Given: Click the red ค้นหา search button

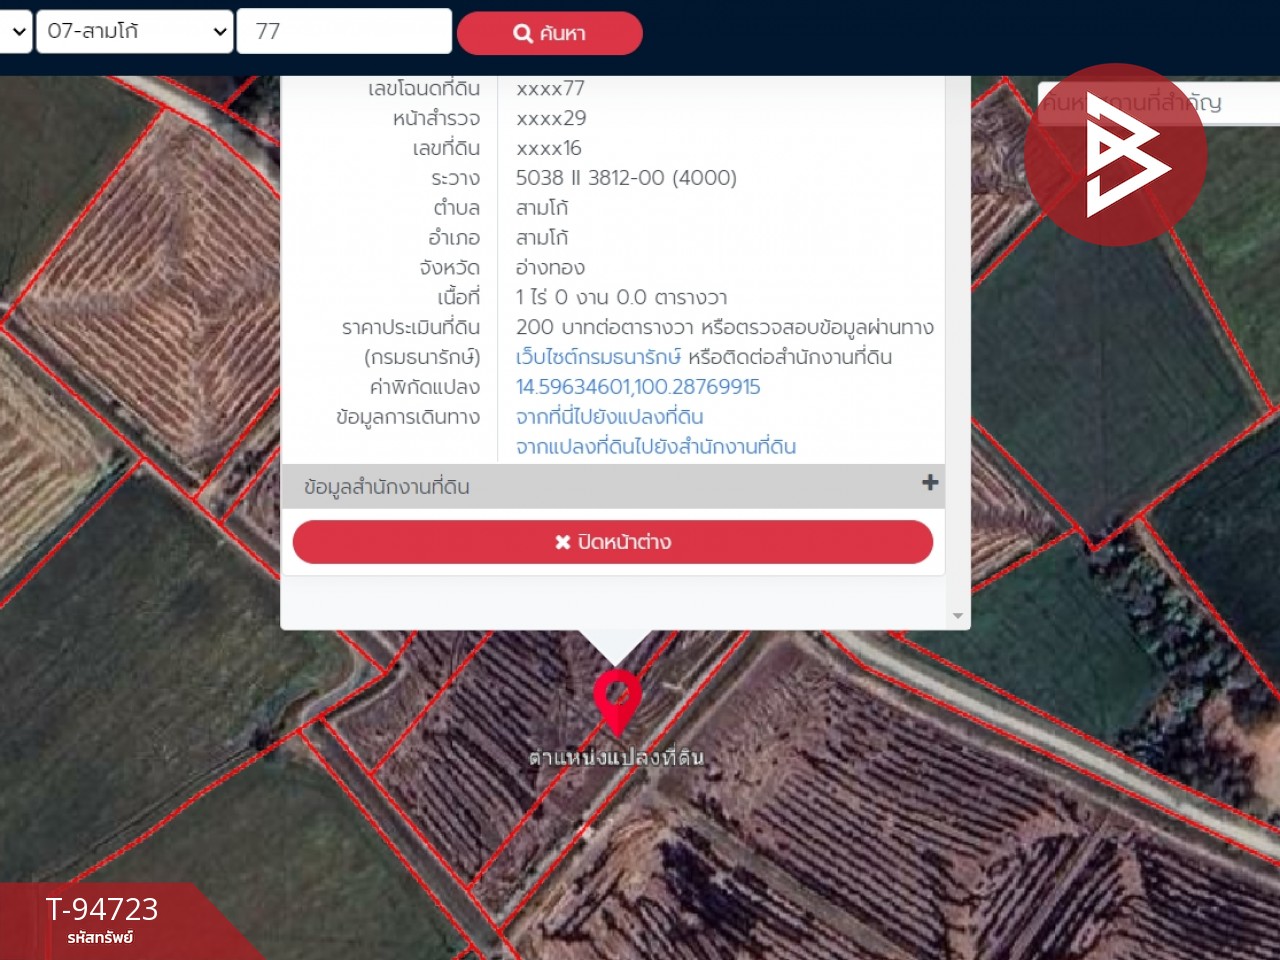Looking at the screenshot, I should tap(549, 33).
